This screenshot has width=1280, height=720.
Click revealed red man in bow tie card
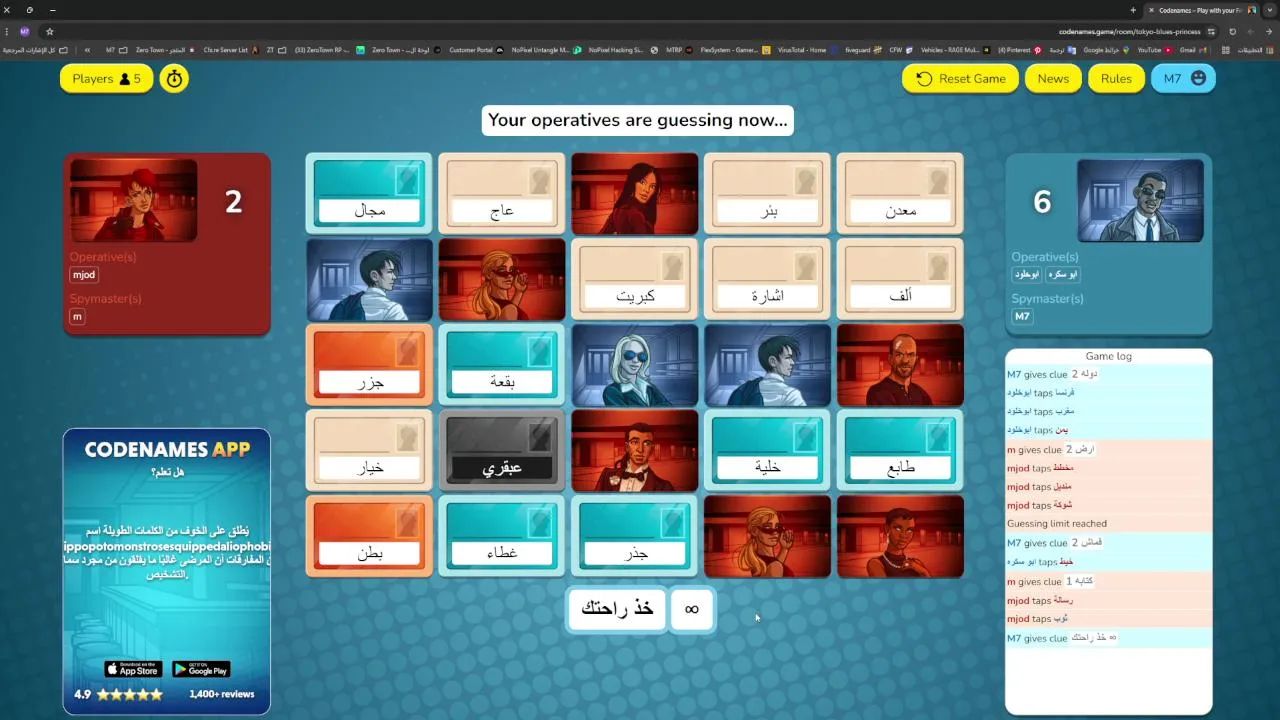pyautogui.click(x=634, y=450)
